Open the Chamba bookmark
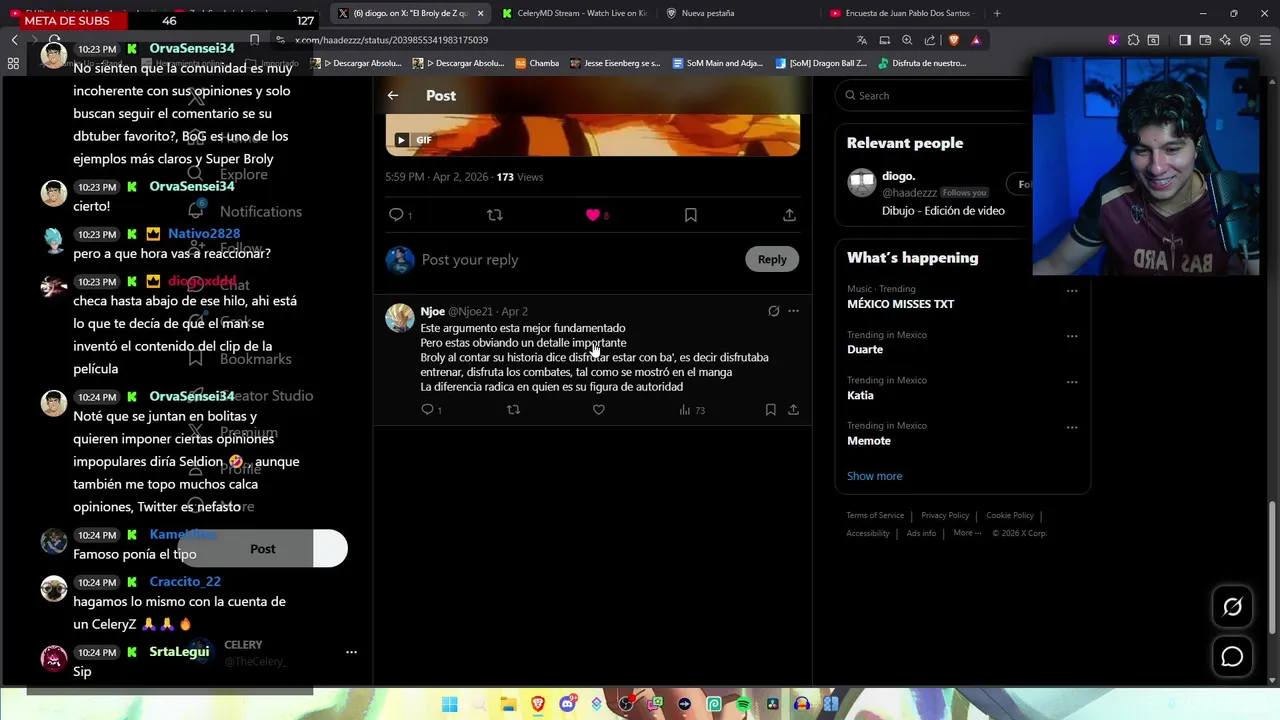 pos(537,63)
